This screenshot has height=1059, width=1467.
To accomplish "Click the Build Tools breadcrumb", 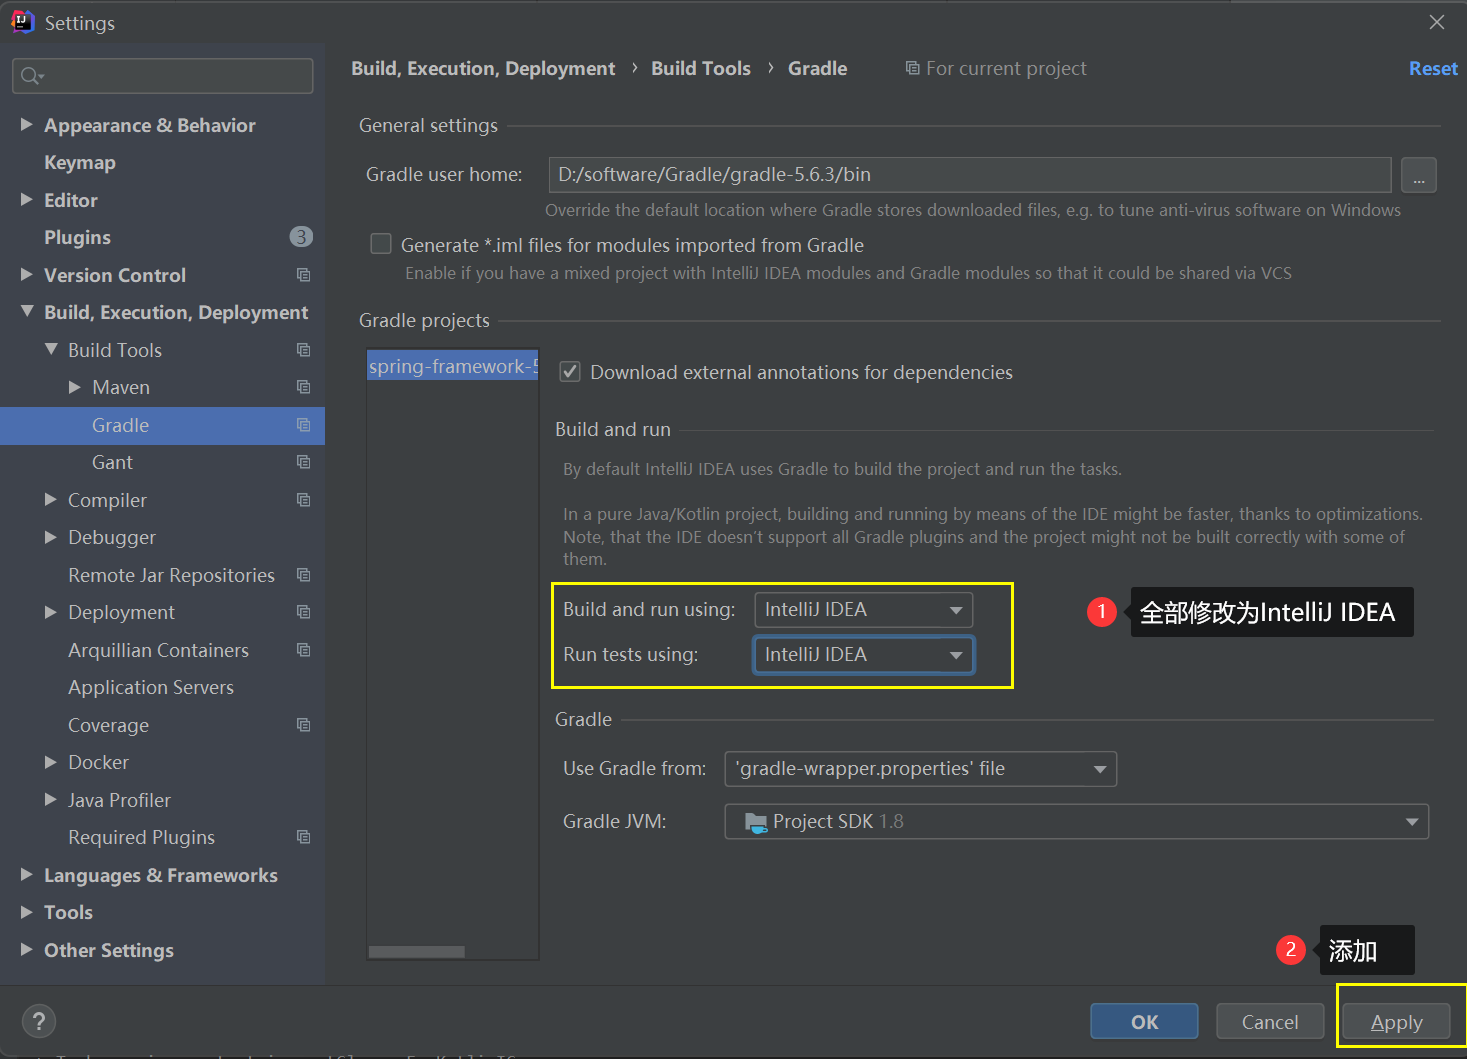I will tap(701, 68).
